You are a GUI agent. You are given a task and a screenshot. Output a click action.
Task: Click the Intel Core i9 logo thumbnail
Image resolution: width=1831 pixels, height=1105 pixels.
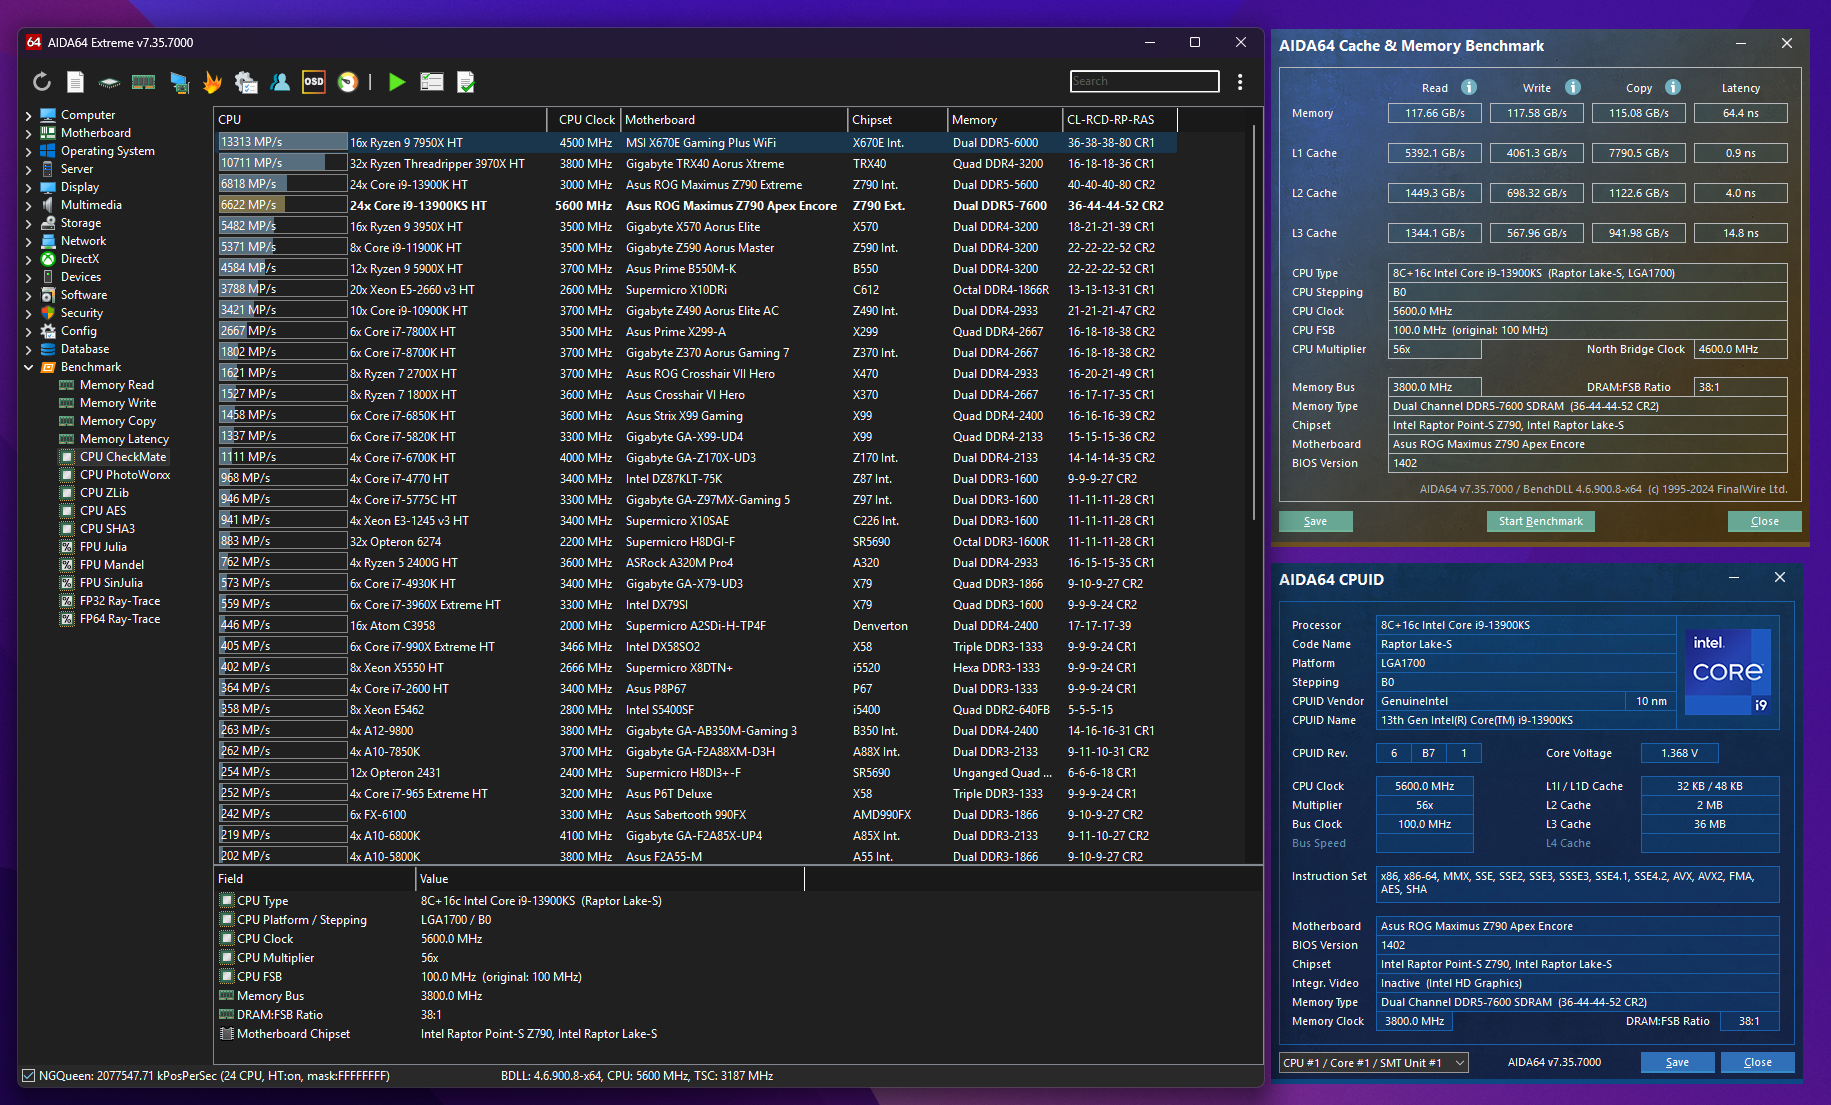(1730, 671)
